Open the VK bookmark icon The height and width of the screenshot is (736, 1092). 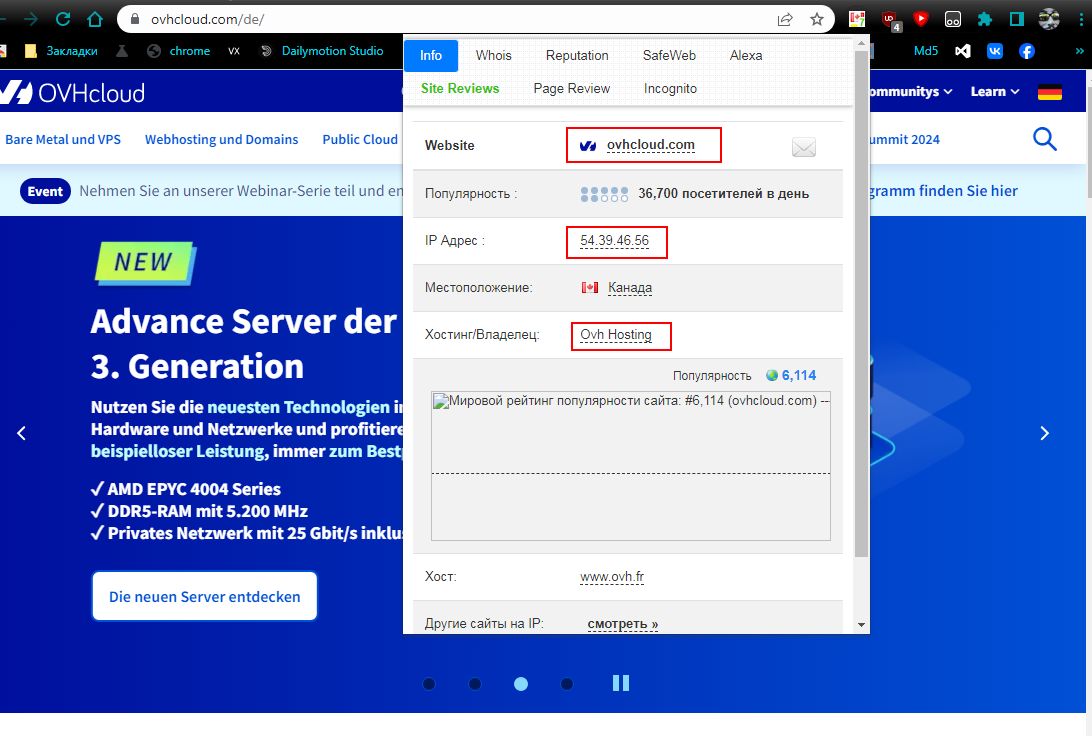tap(995, 51)
